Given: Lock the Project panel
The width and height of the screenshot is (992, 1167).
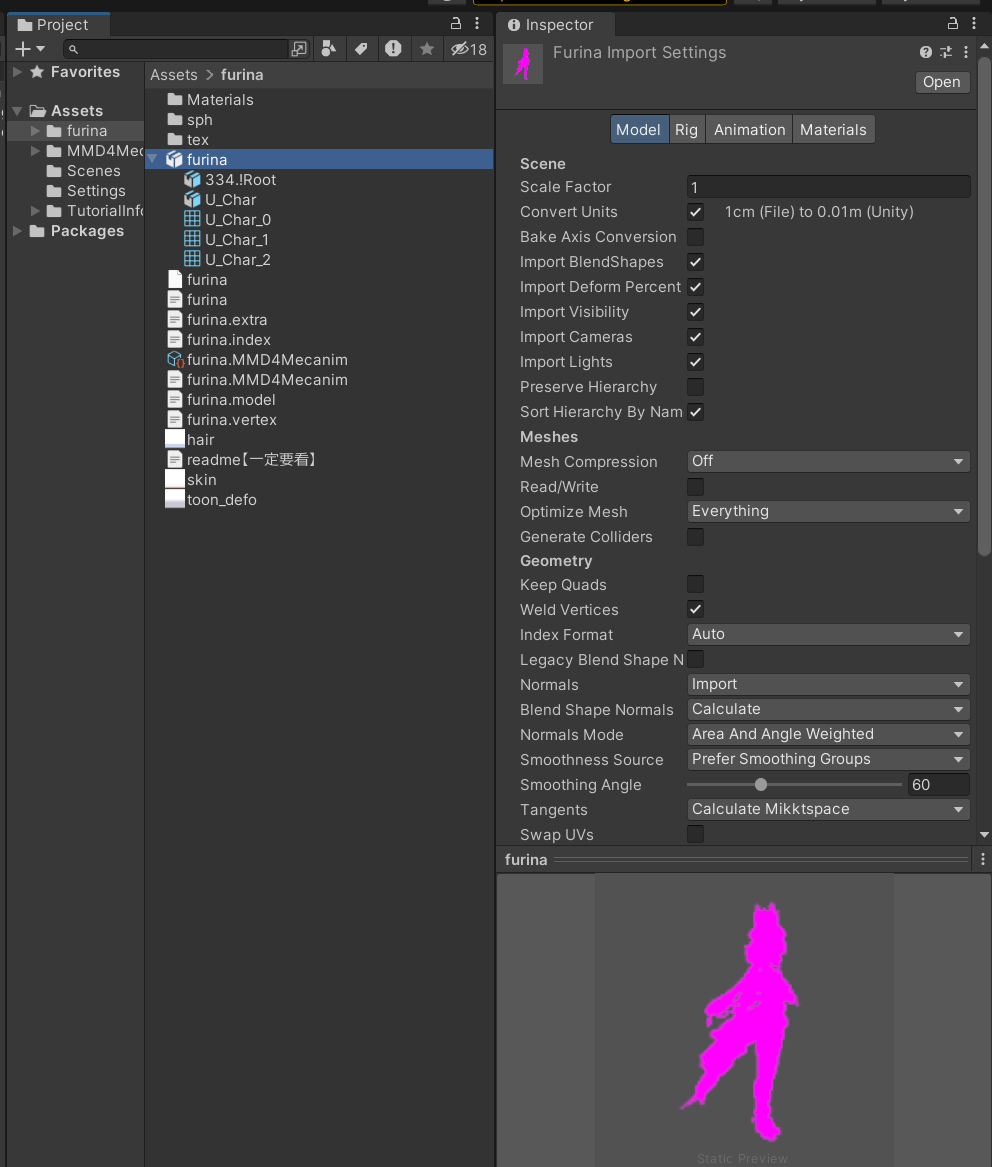Looking at the screenshot, I should pyautogui.click(x=455, y=24).
